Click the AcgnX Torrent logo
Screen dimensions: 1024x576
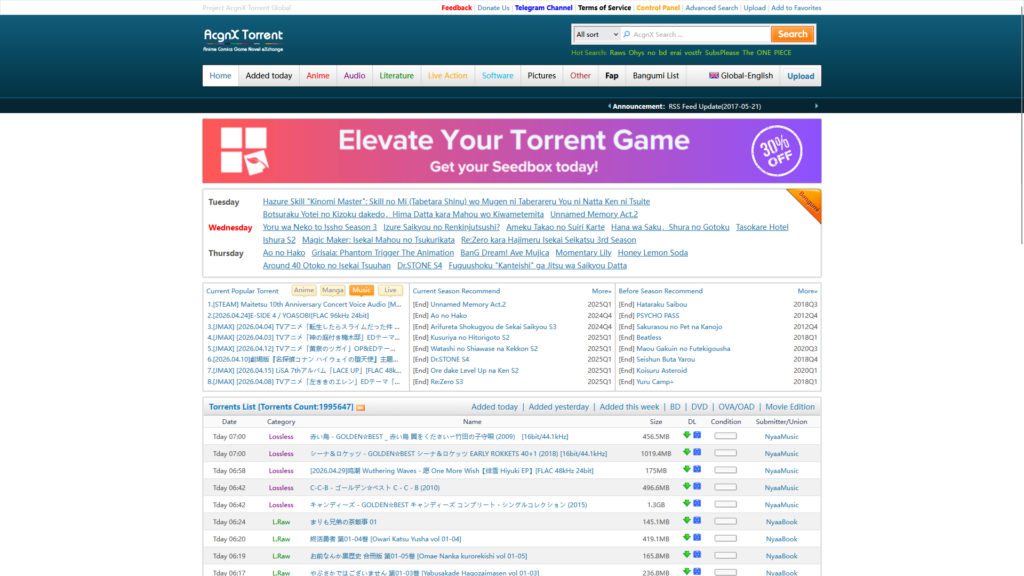point(243,39)
